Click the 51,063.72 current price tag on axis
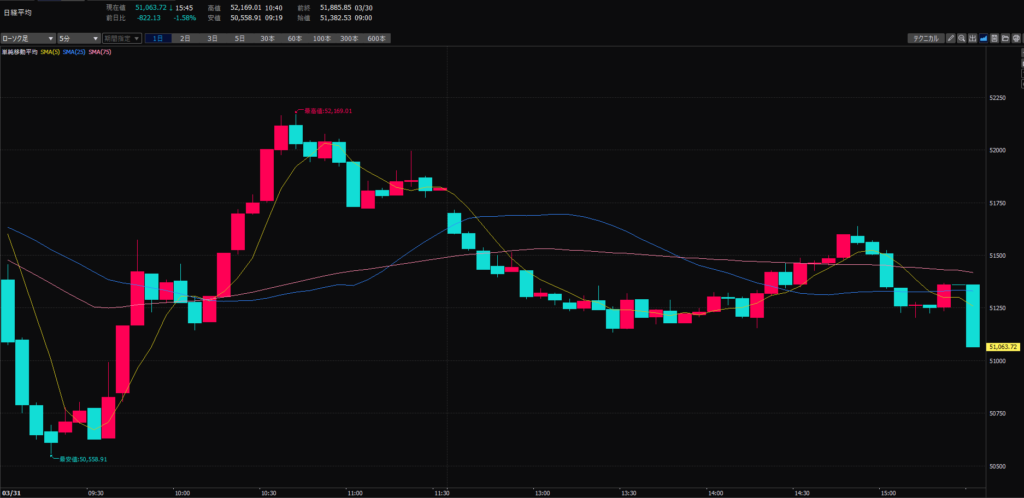 (1002, 347)
